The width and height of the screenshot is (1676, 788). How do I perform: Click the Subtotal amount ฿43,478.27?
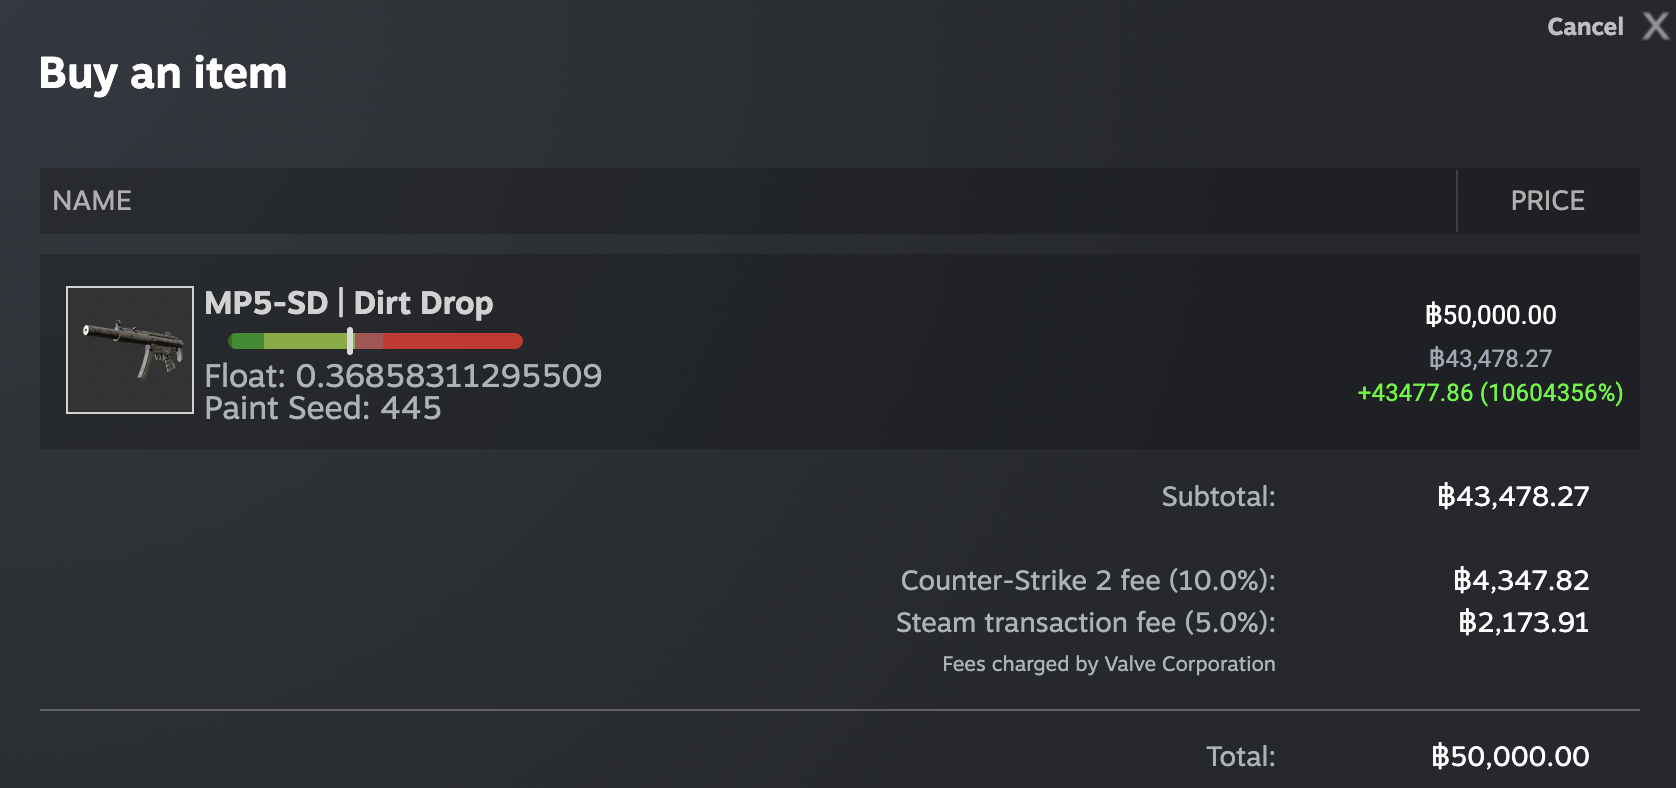click(1513, 496)
